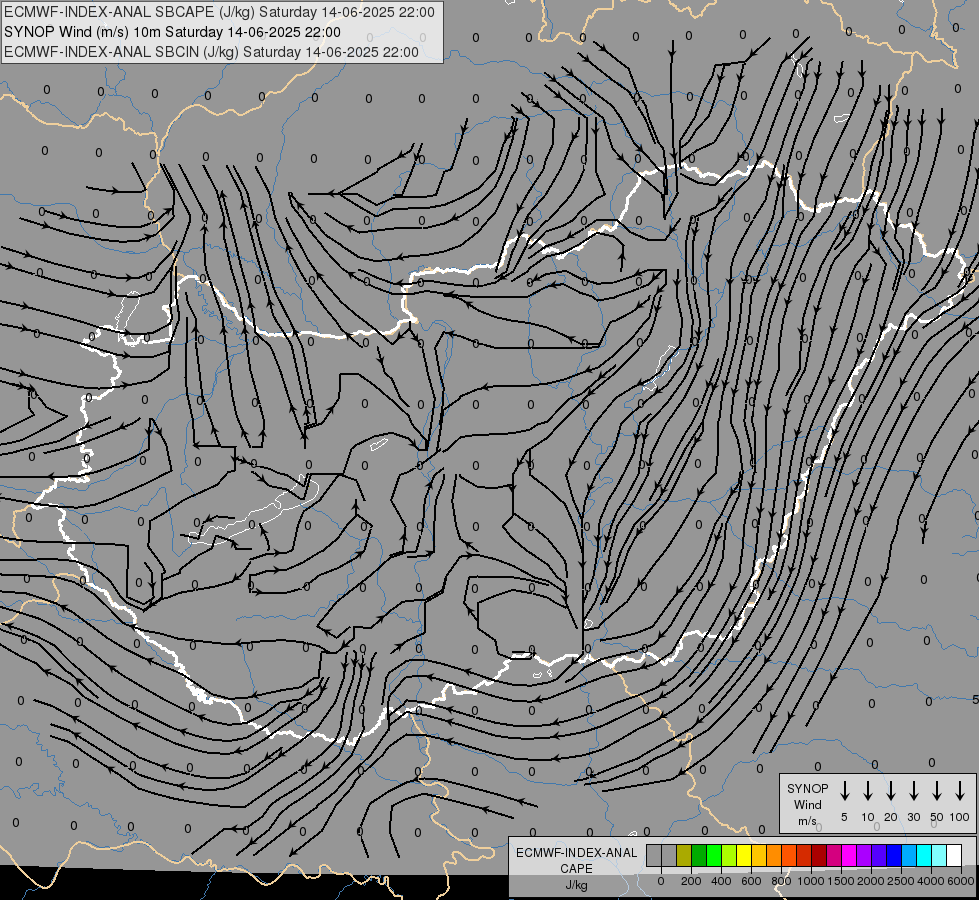Pick the sky blue swatch right of 2500 tick
This screenshot has width=979, height=900.
(910, 855)
